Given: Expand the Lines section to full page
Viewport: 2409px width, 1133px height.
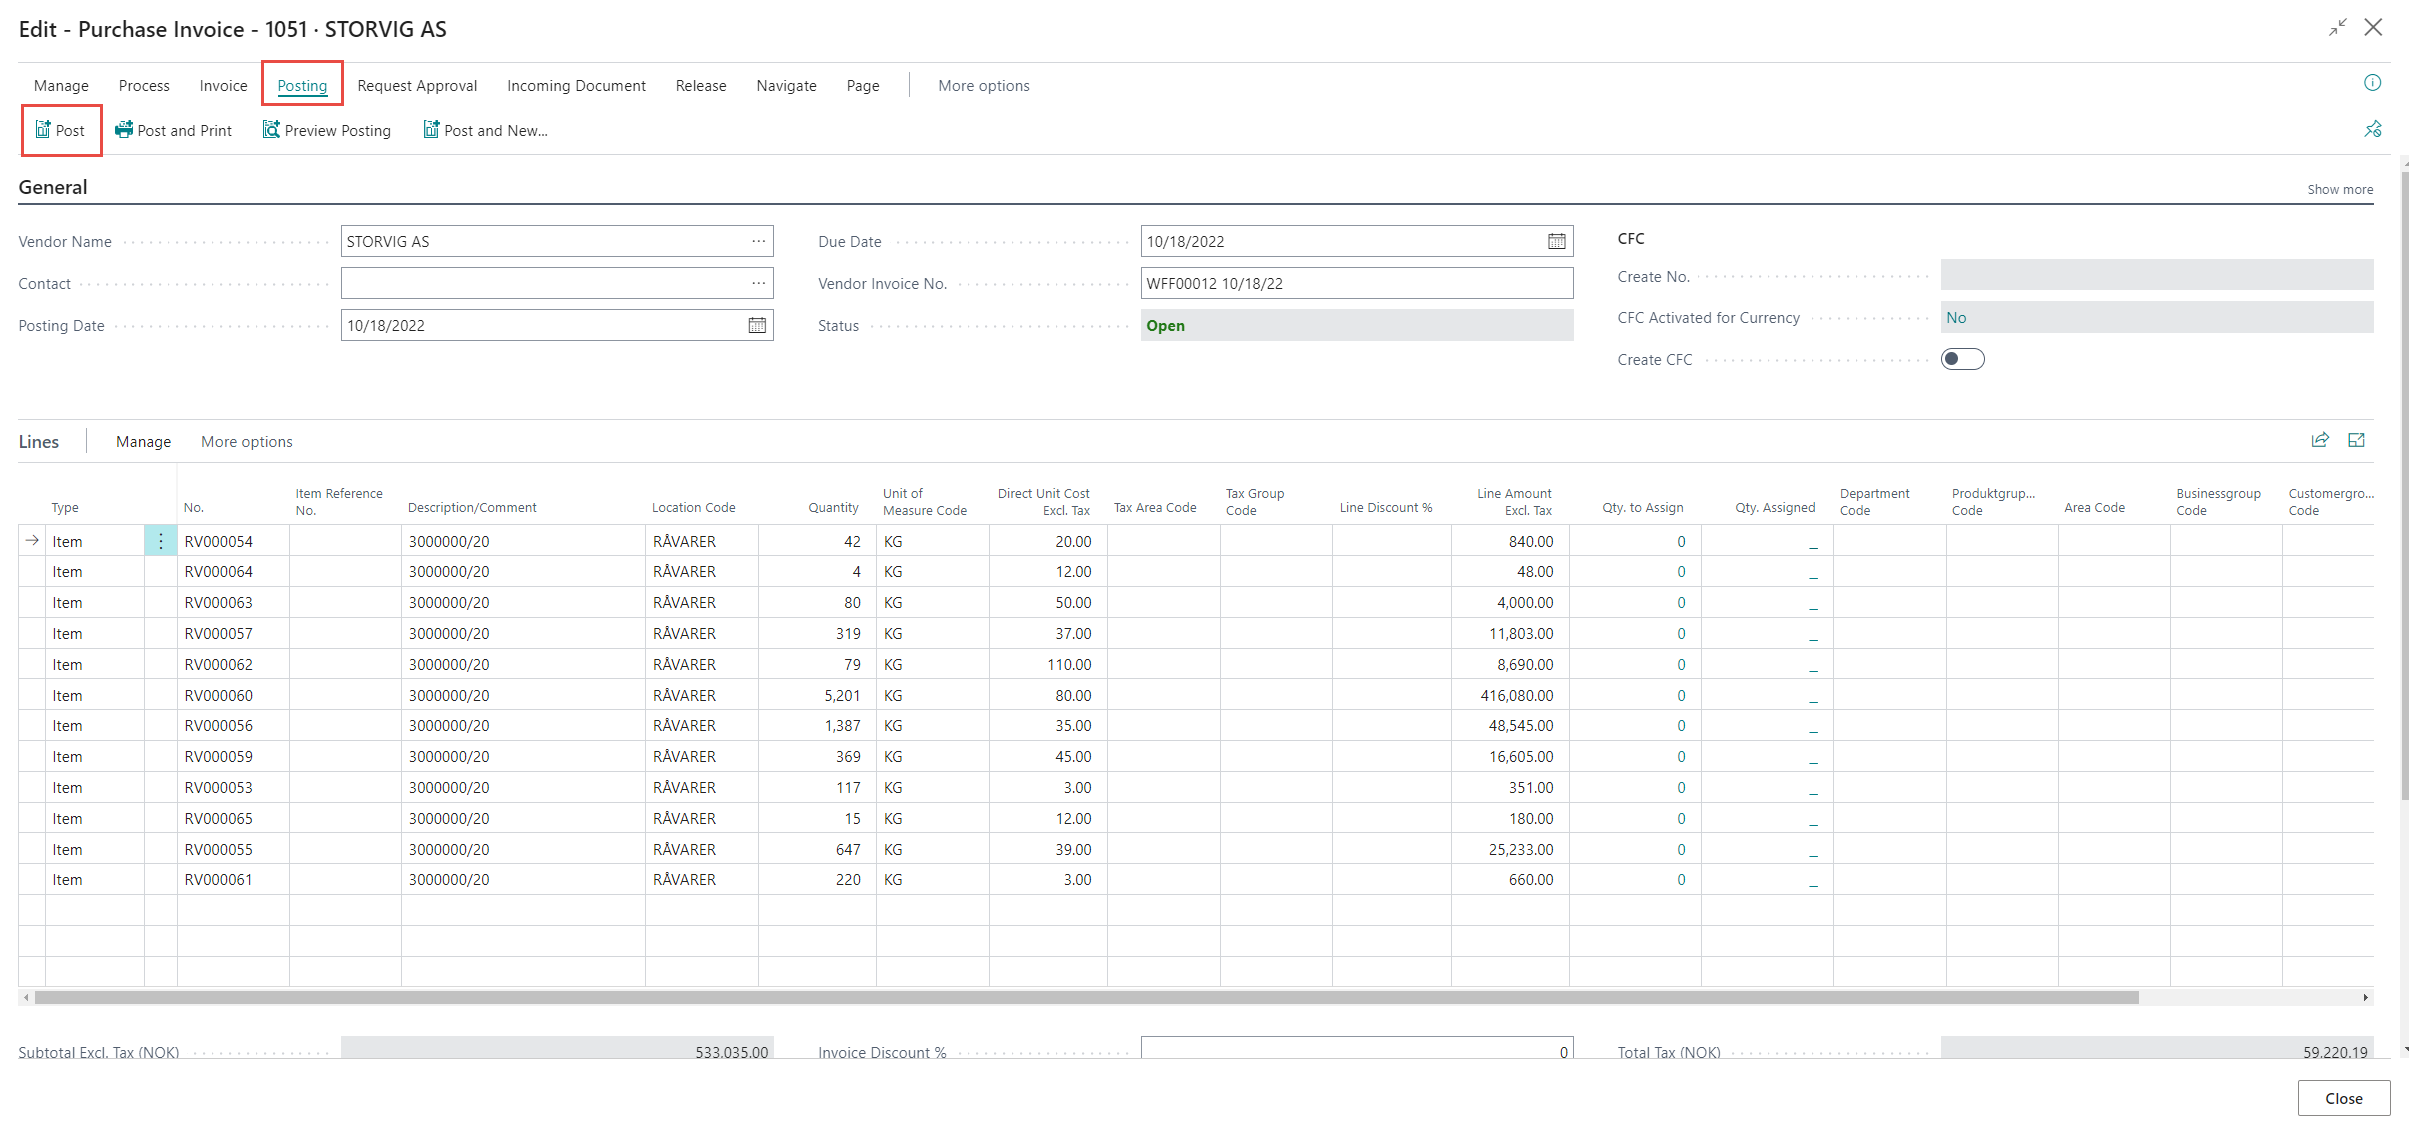Looking at the screenshot, I should pyautogui.click(x=2356, y=440).
